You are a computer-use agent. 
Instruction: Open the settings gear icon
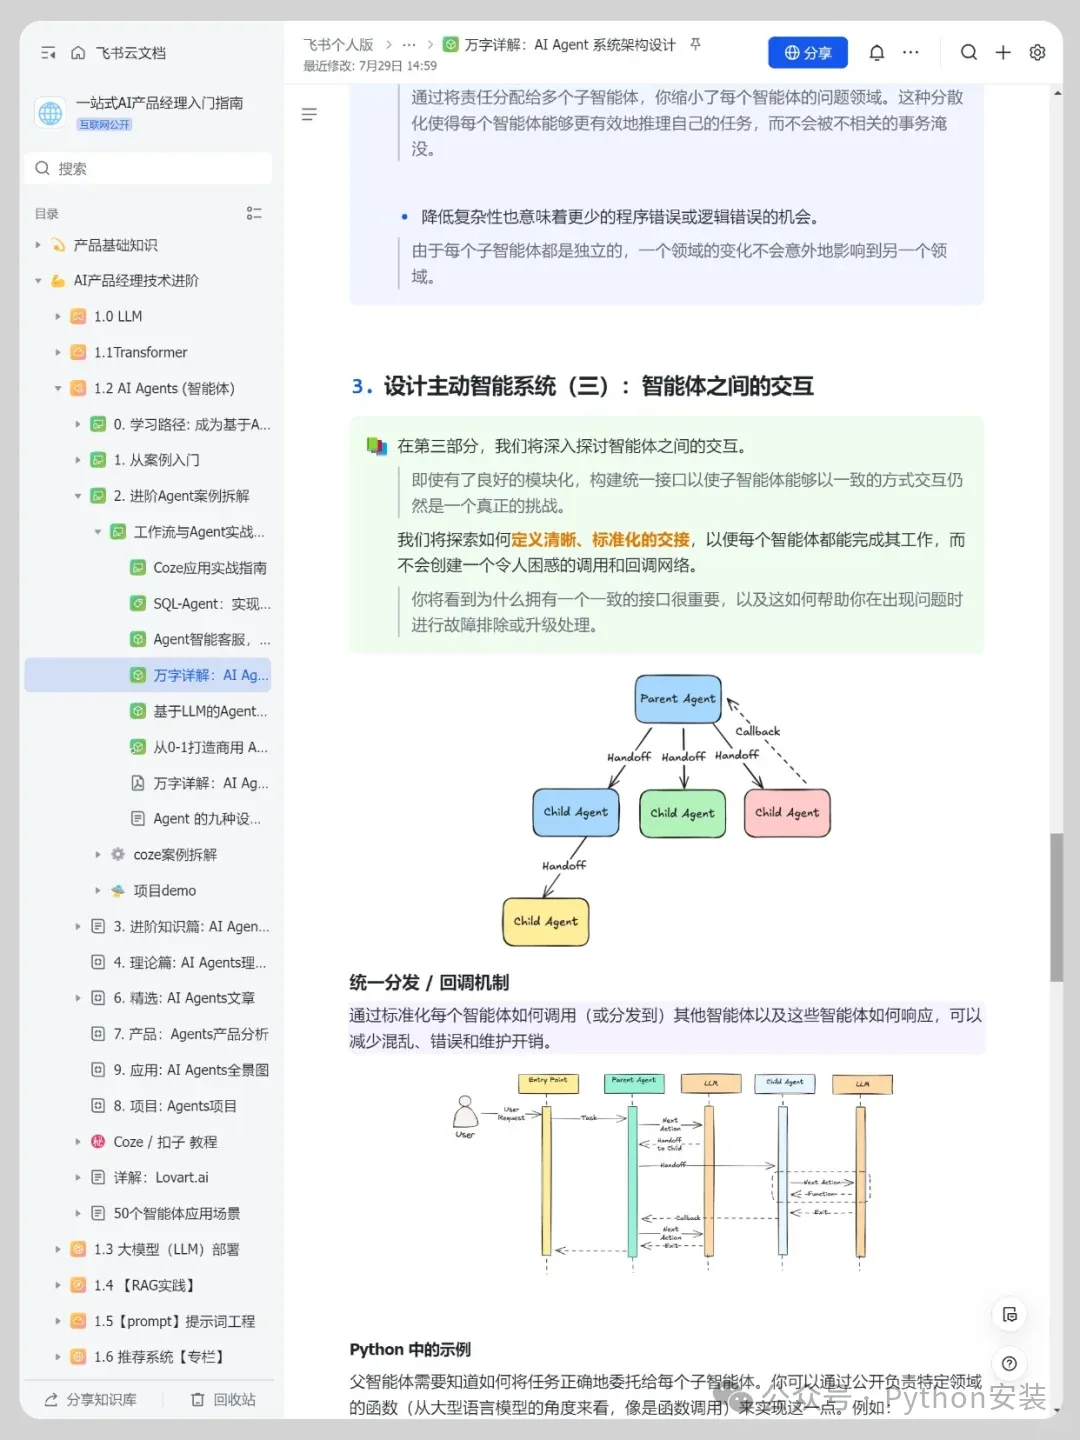point(1037,52)
